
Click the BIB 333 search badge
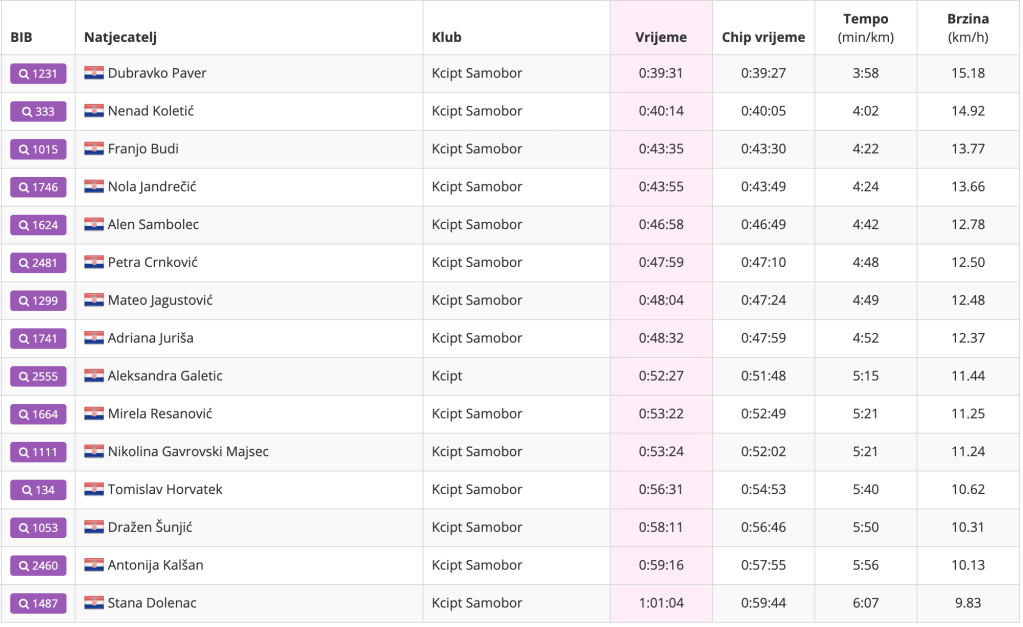pyautogui.click(x=38, y=111)
